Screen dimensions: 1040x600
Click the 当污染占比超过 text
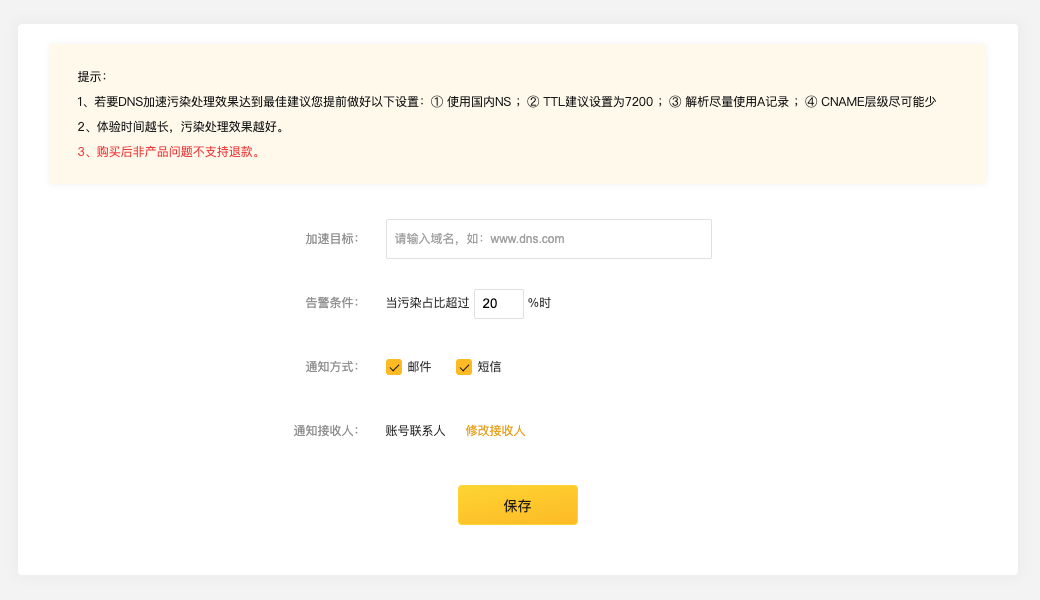427,303
